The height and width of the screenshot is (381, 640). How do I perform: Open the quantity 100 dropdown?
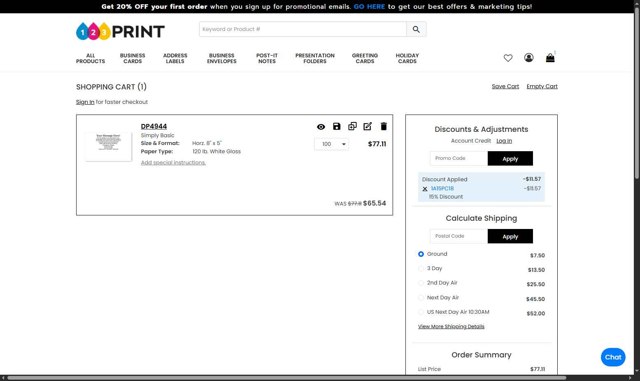(331, 144)
